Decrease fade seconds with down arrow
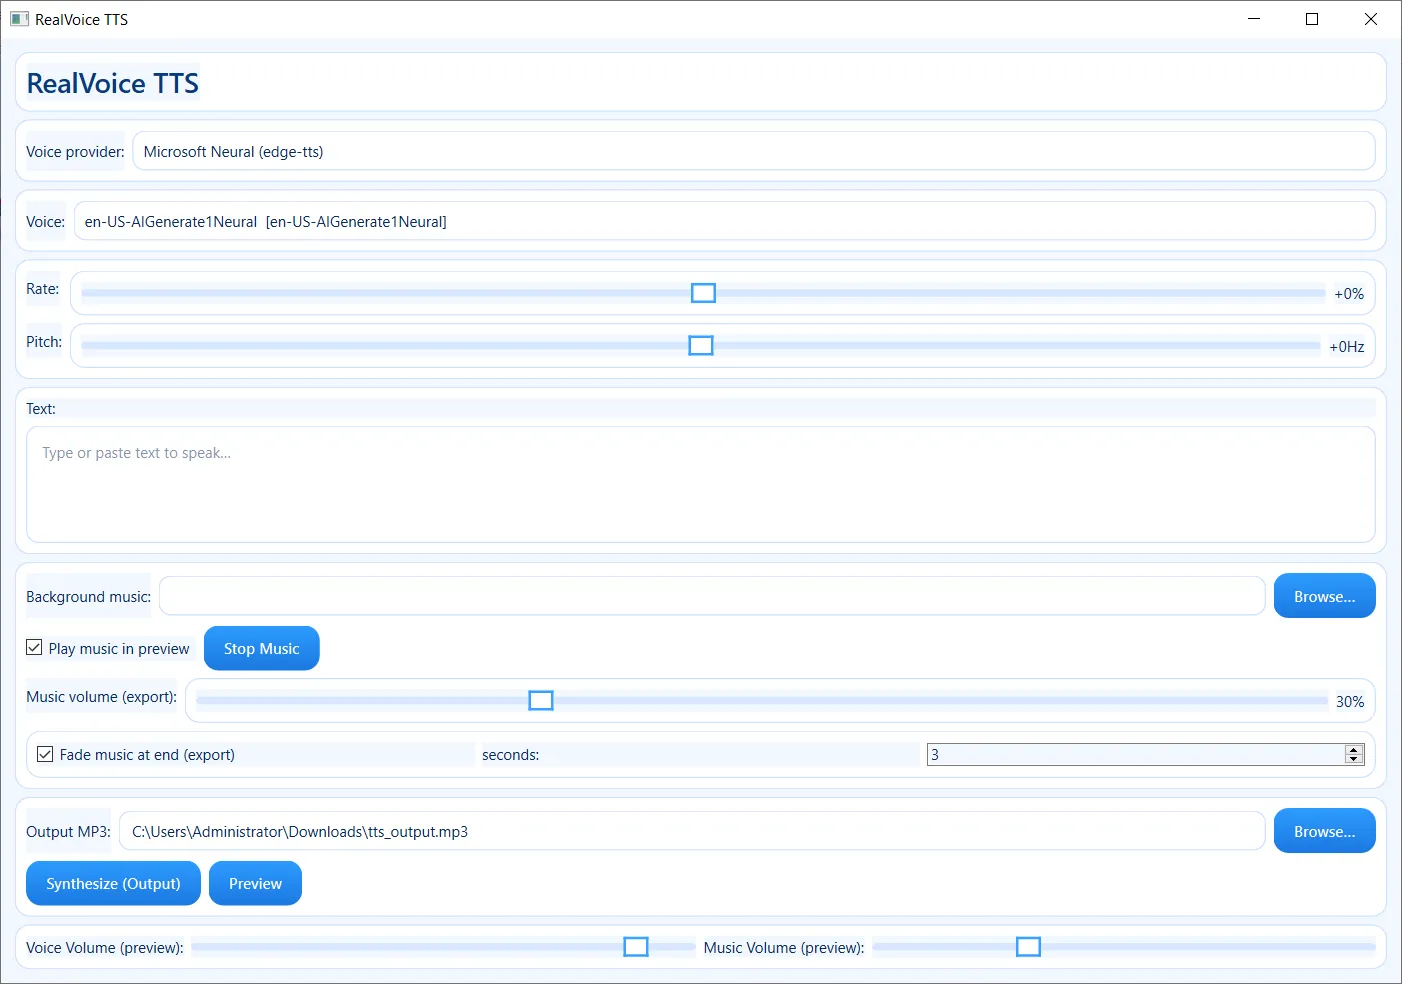Viewport: 1402px width, 984px height. [x=1354, y=760]
